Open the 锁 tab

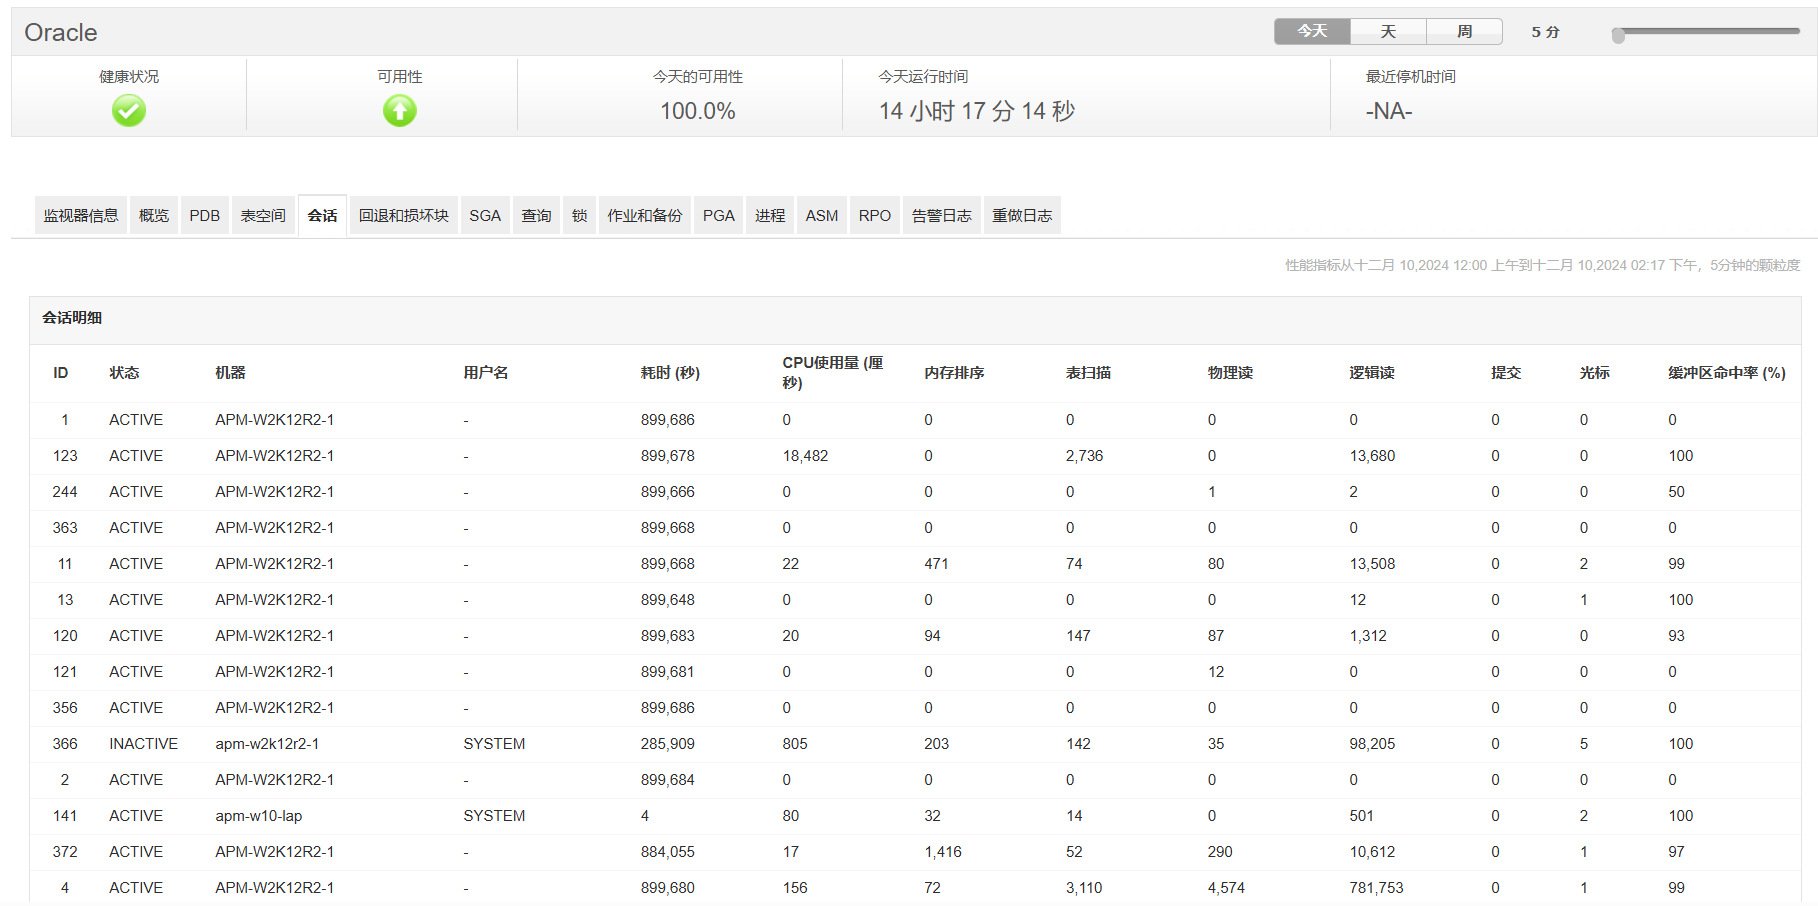tap(579, 216)
